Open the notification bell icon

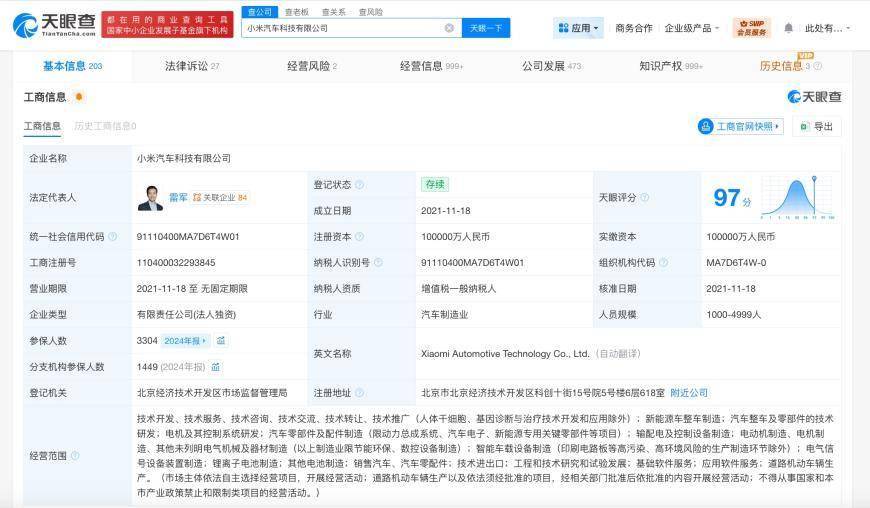[x=788, y=28]
